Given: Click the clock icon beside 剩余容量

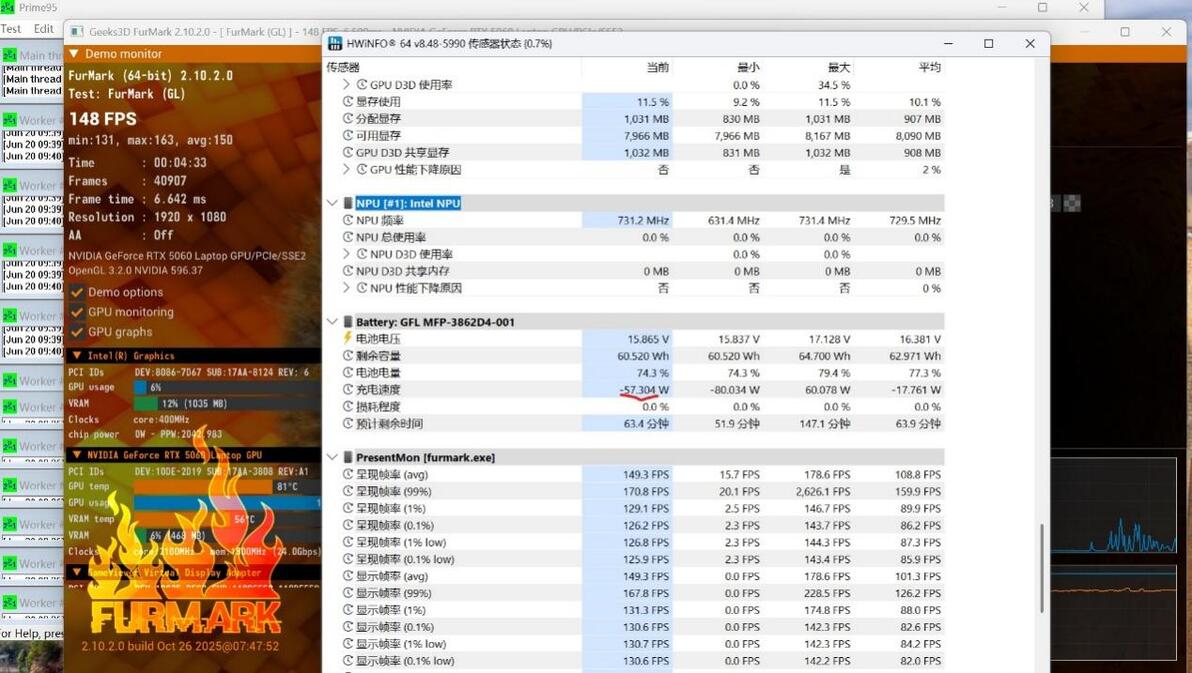Looking at the screenshot, I should (348, 356).
